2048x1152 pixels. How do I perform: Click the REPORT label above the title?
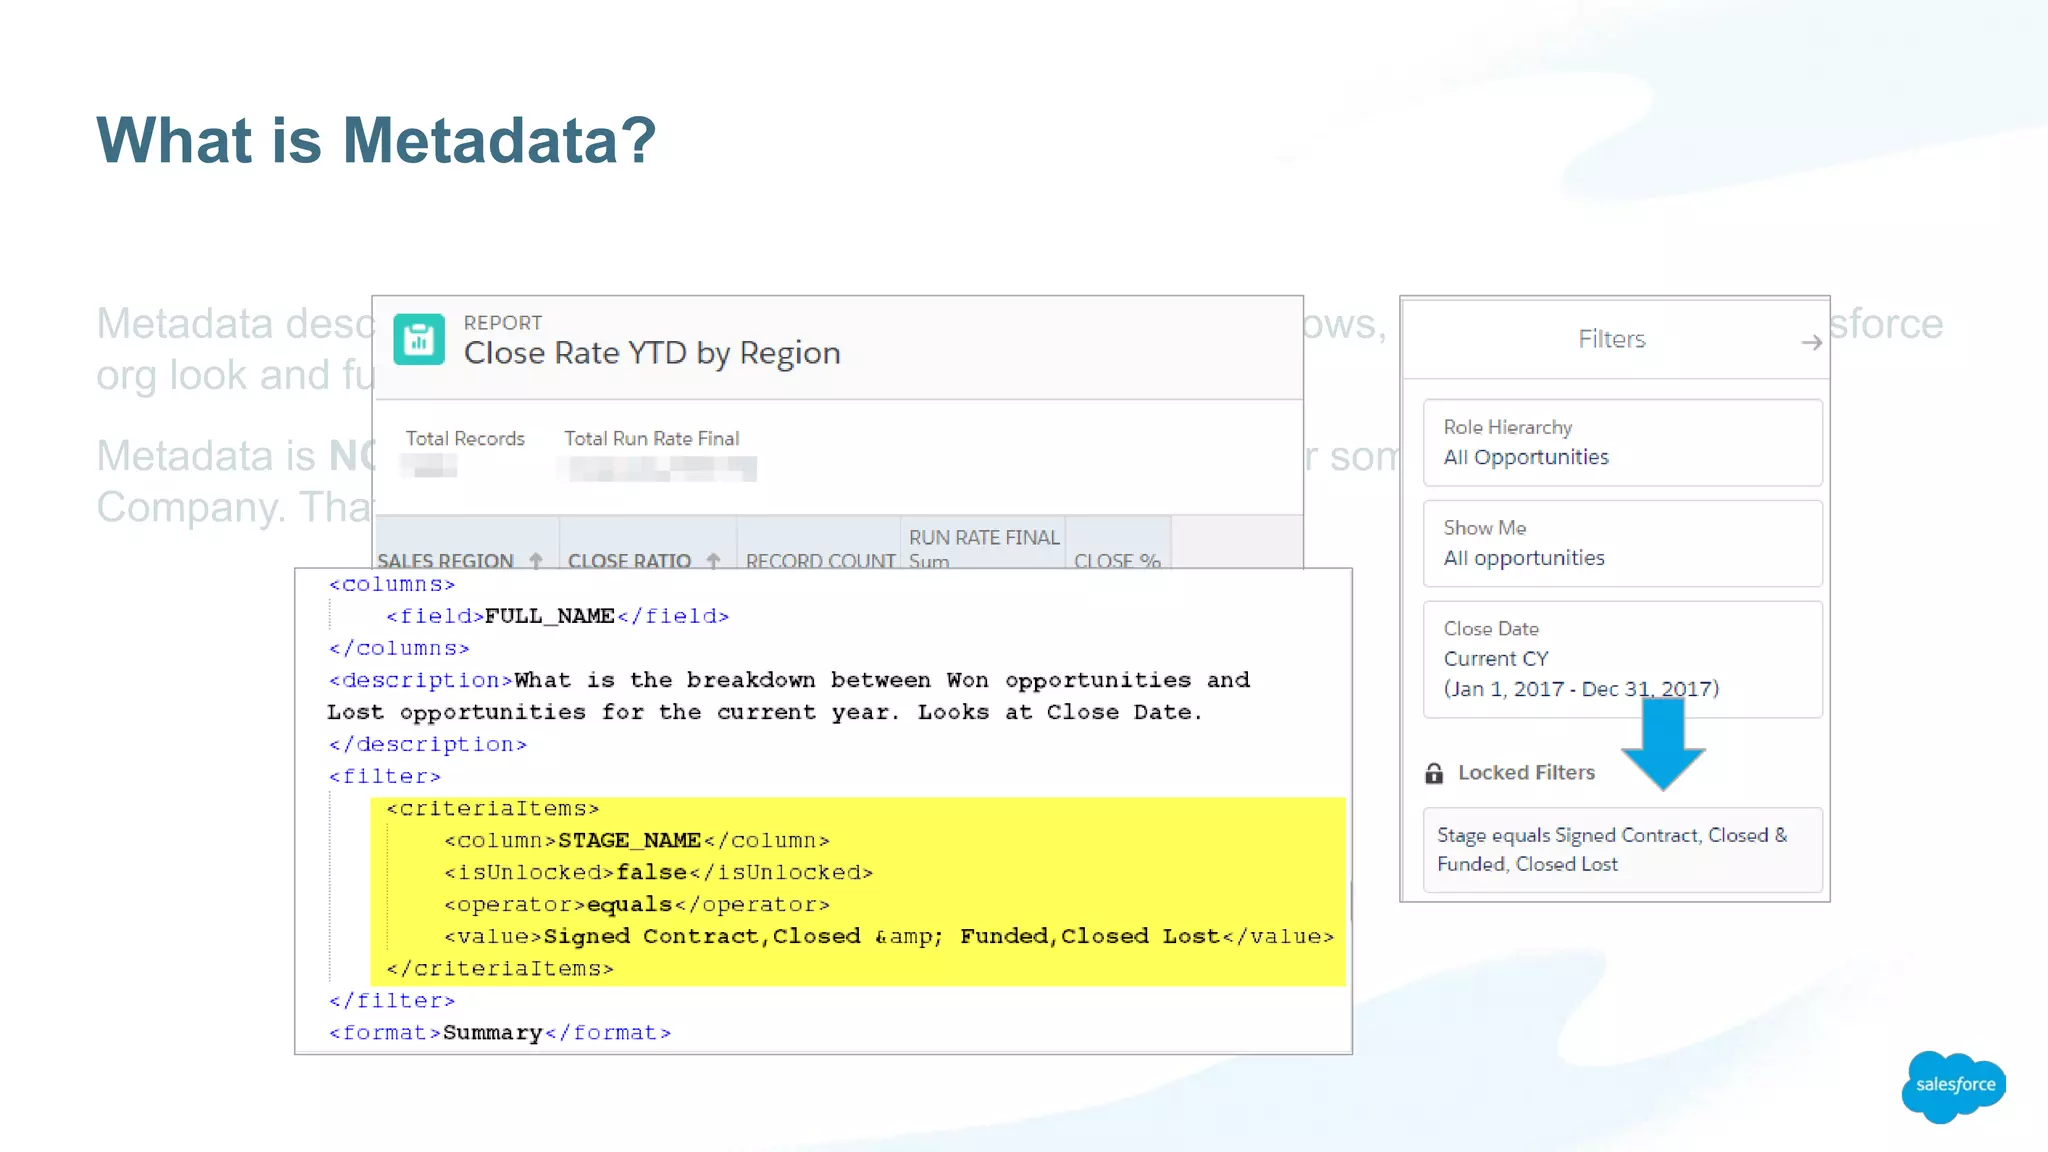(503, 323)
